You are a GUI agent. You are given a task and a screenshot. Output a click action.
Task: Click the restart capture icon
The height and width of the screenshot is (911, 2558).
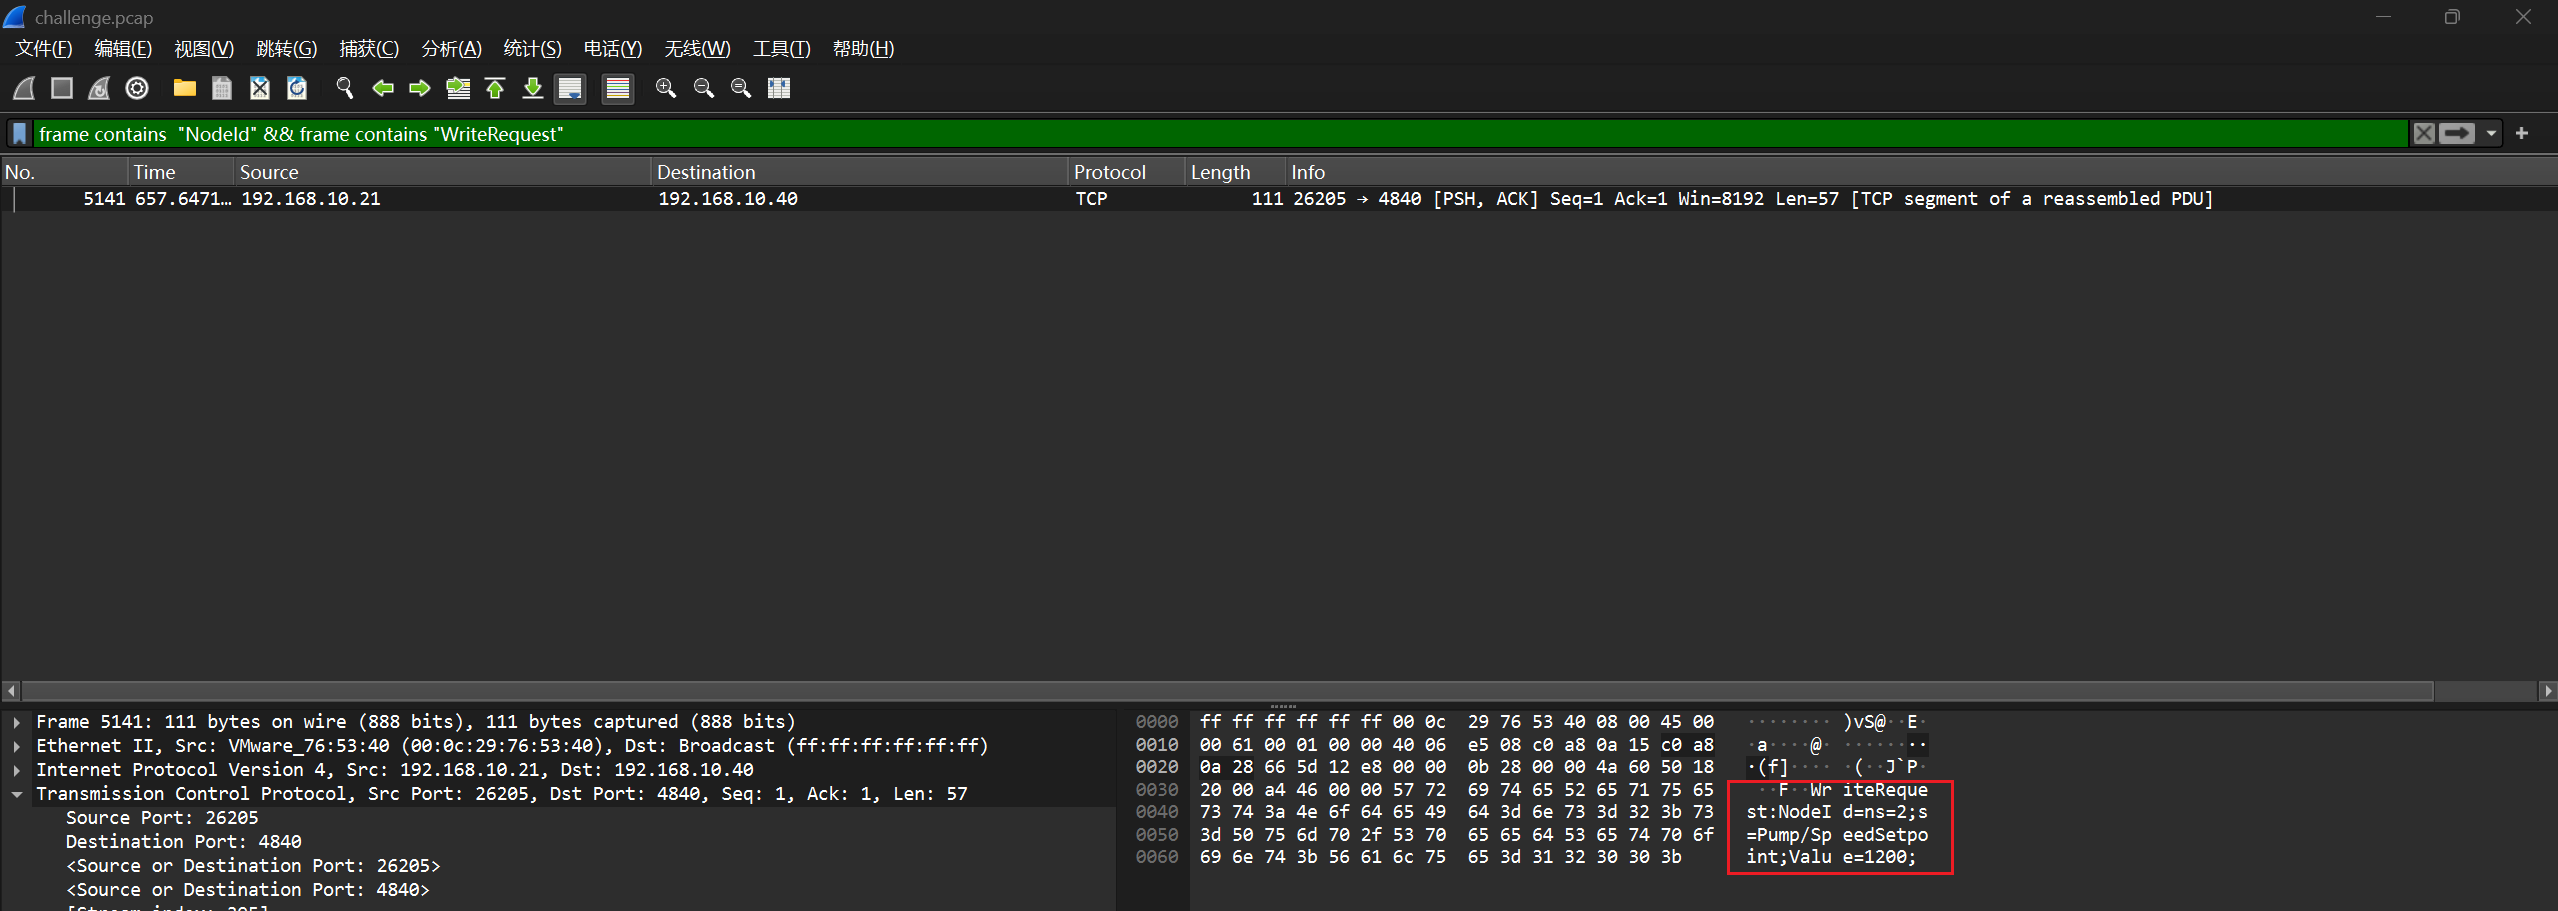[x=99, y=88]
